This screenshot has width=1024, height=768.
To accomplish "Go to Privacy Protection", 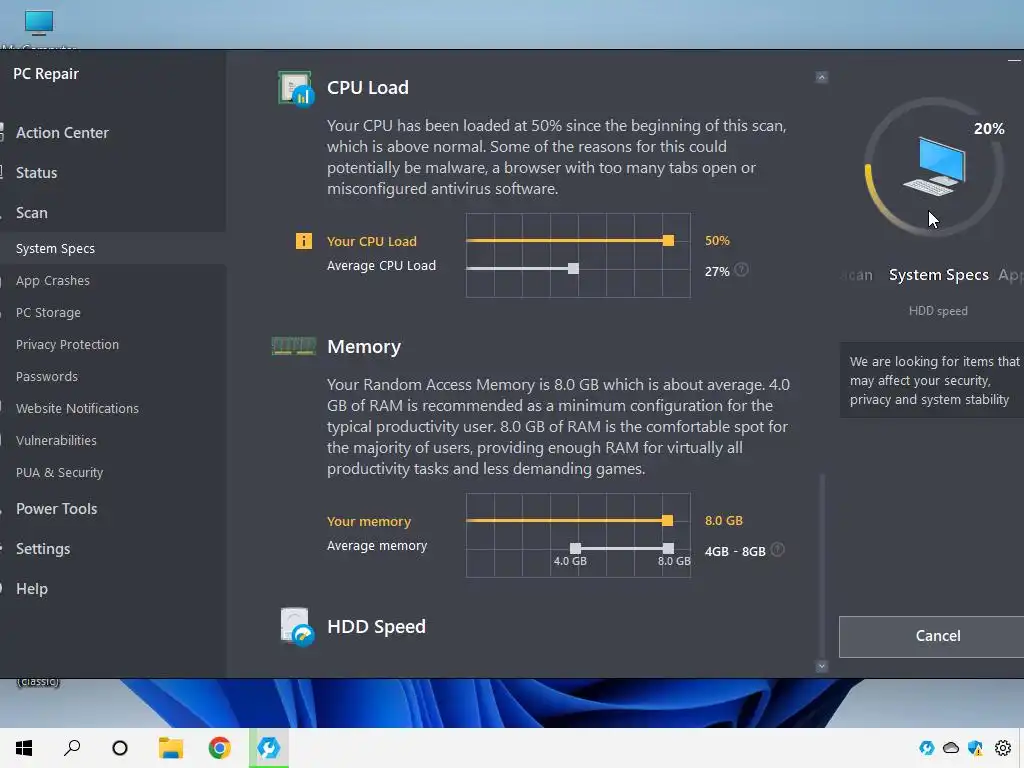I will click(x=67, y=344).
